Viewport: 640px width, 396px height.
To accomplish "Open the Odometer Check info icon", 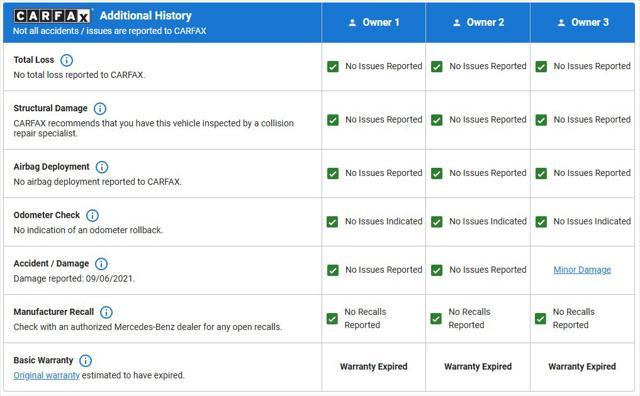I will [x=93, y=215].
